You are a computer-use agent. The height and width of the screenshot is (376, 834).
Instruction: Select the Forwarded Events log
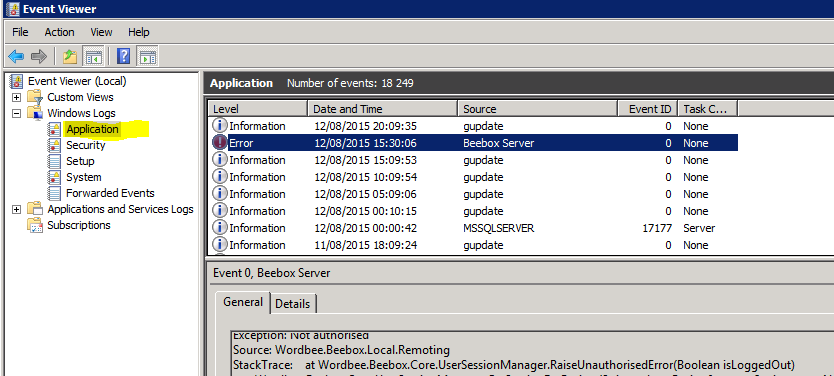(x=110, y=193)
